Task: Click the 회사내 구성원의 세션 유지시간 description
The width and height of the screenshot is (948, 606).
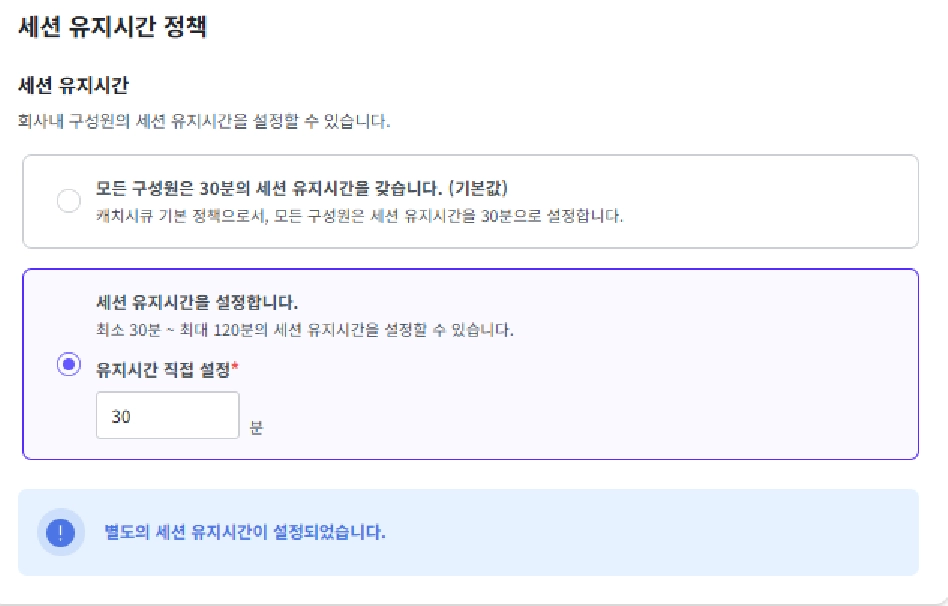Action: (204, 122)
